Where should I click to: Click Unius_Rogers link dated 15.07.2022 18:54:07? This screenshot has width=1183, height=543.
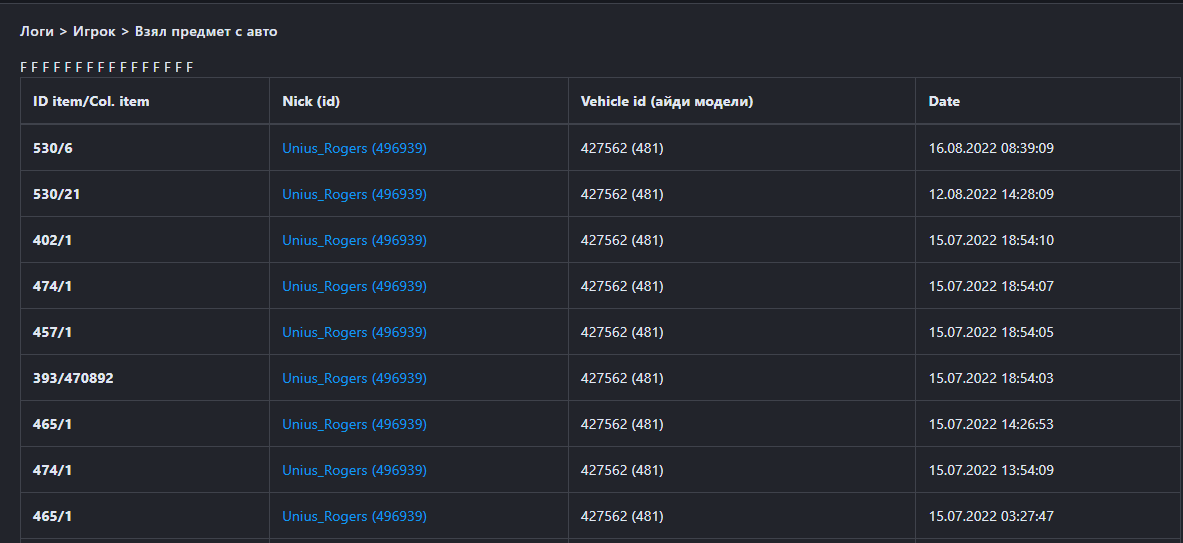[x=354, y=286]
